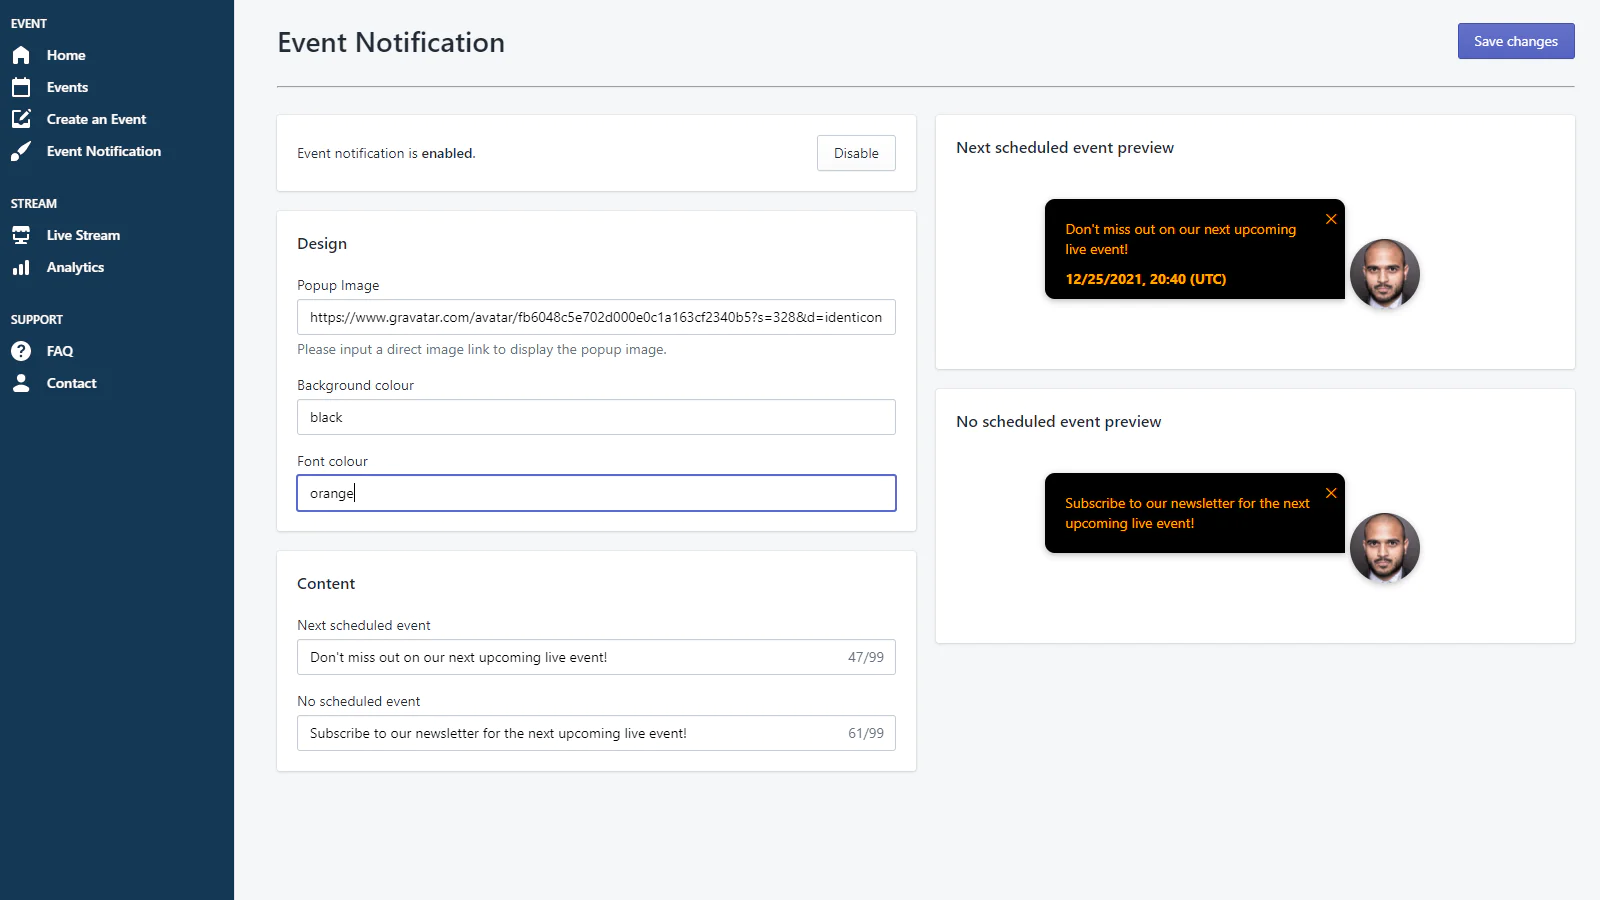This screenshot has width=1600, height=900.
Task: Click the Analytics bar chart icon
Action: point(21,267)
